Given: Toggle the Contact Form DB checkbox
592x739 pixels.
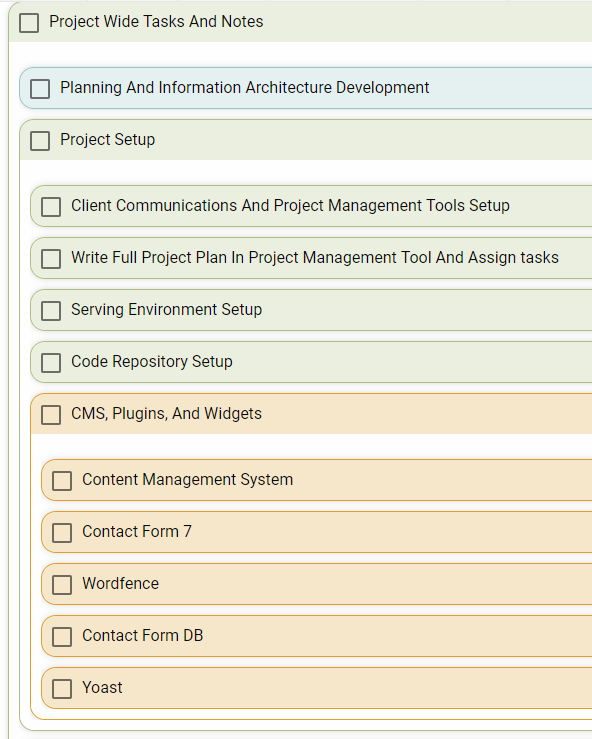Looking at the screenshot, I should pos(62,637).
